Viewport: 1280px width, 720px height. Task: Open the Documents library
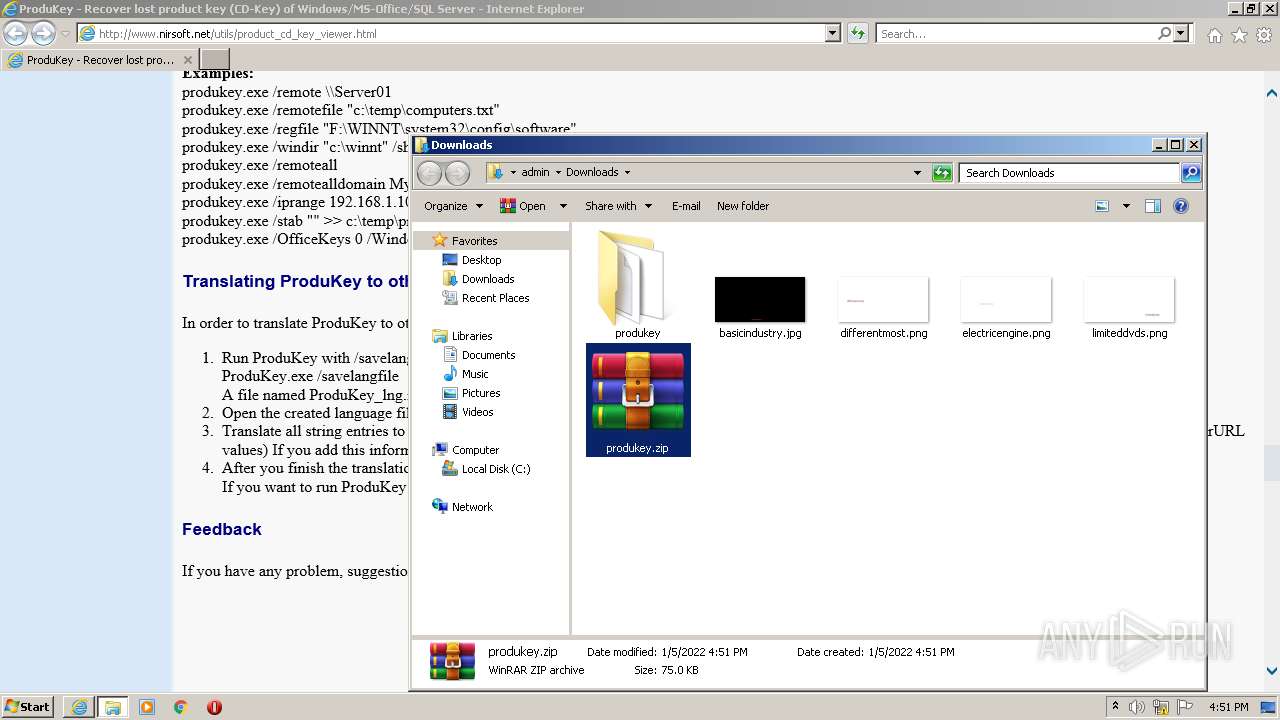tap(488, 355)
